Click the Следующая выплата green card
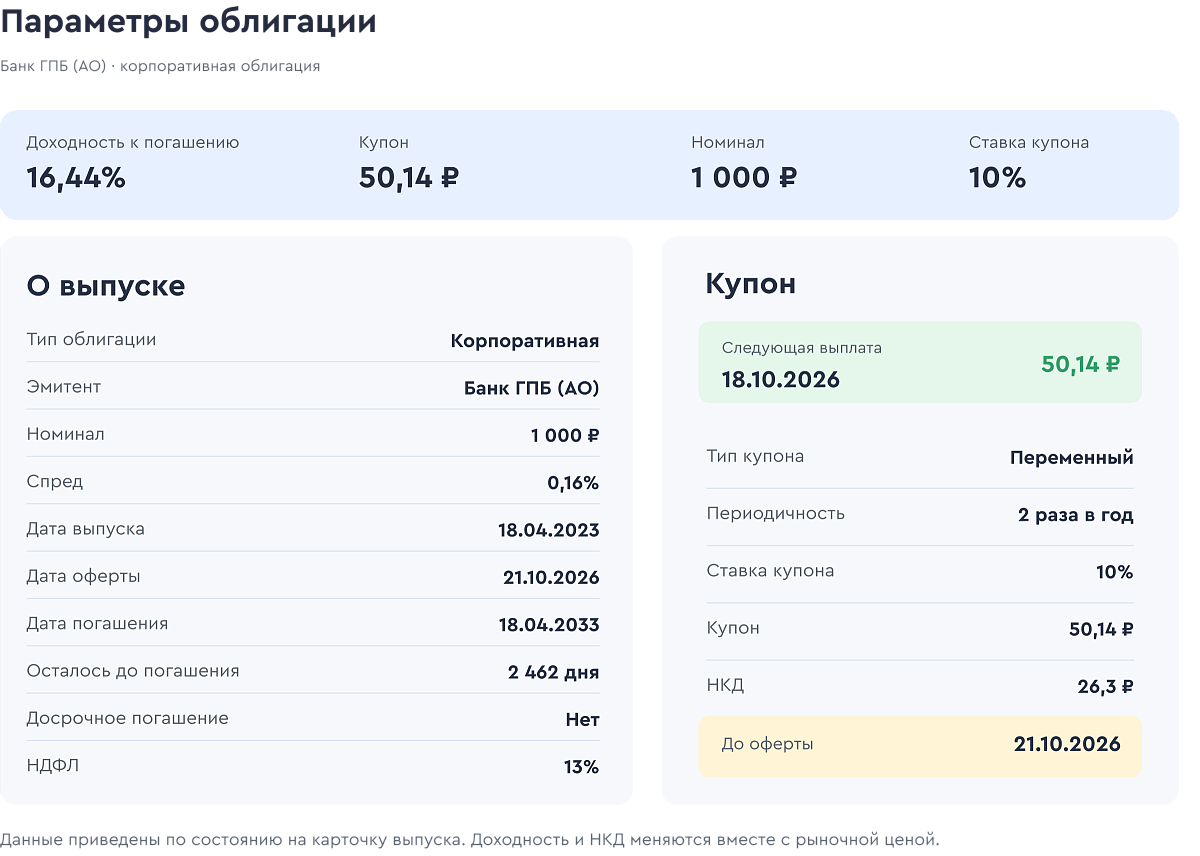Viewport: 1200px width, 856px height. pyautogui.click(x=920, y=362)
